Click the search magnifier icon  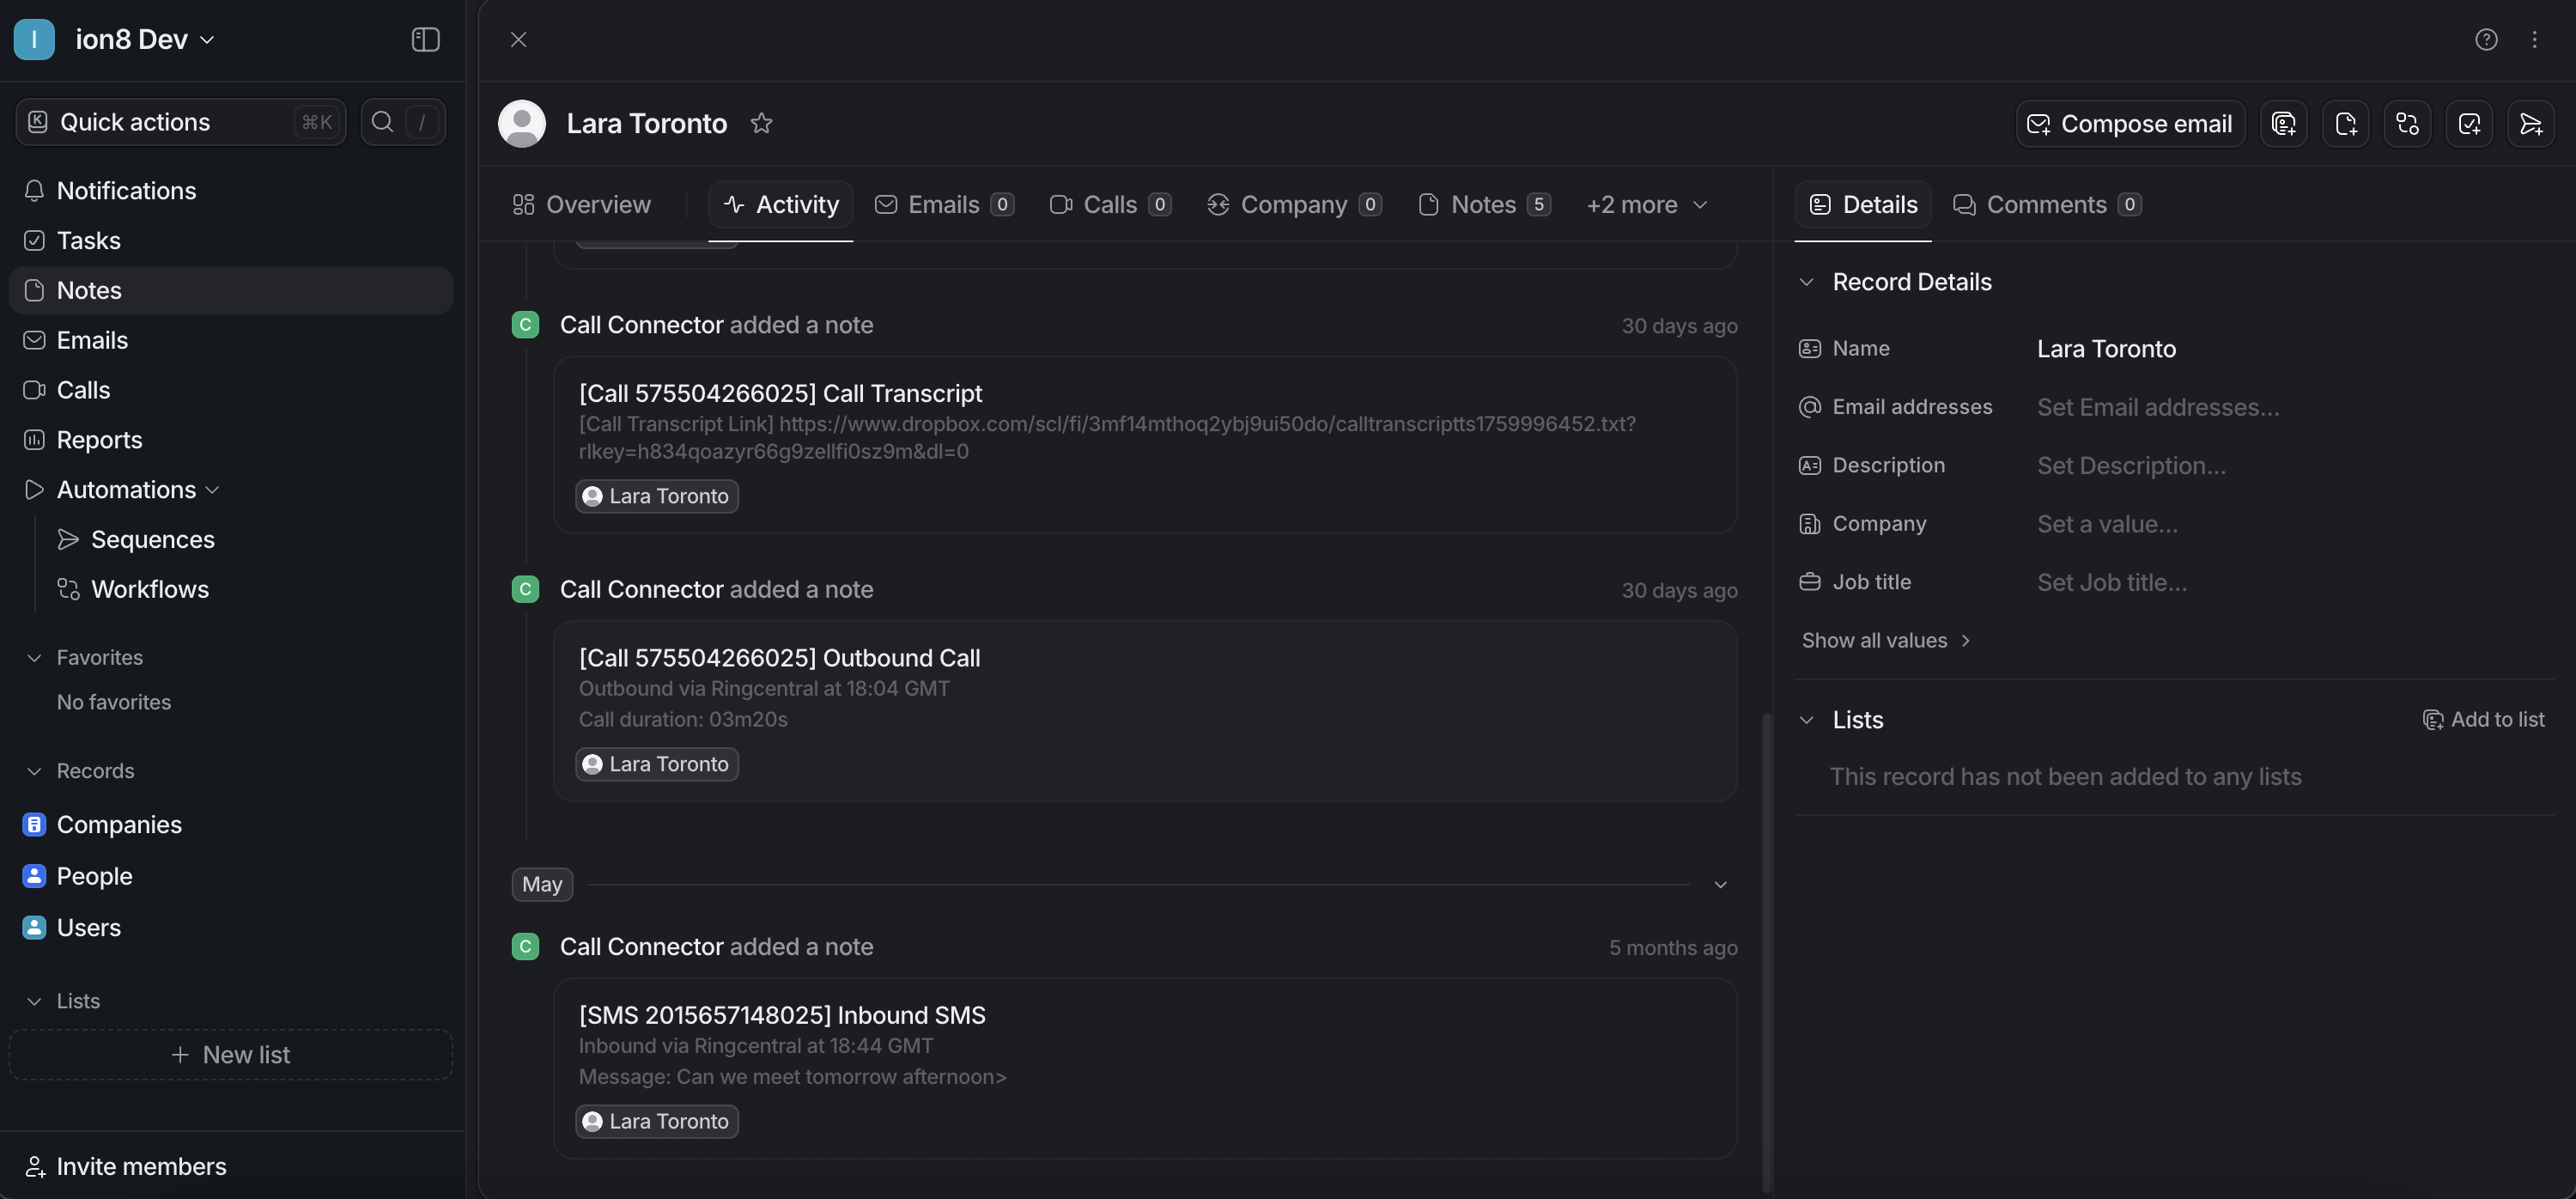pyautogui.click(x=382, y=122)
